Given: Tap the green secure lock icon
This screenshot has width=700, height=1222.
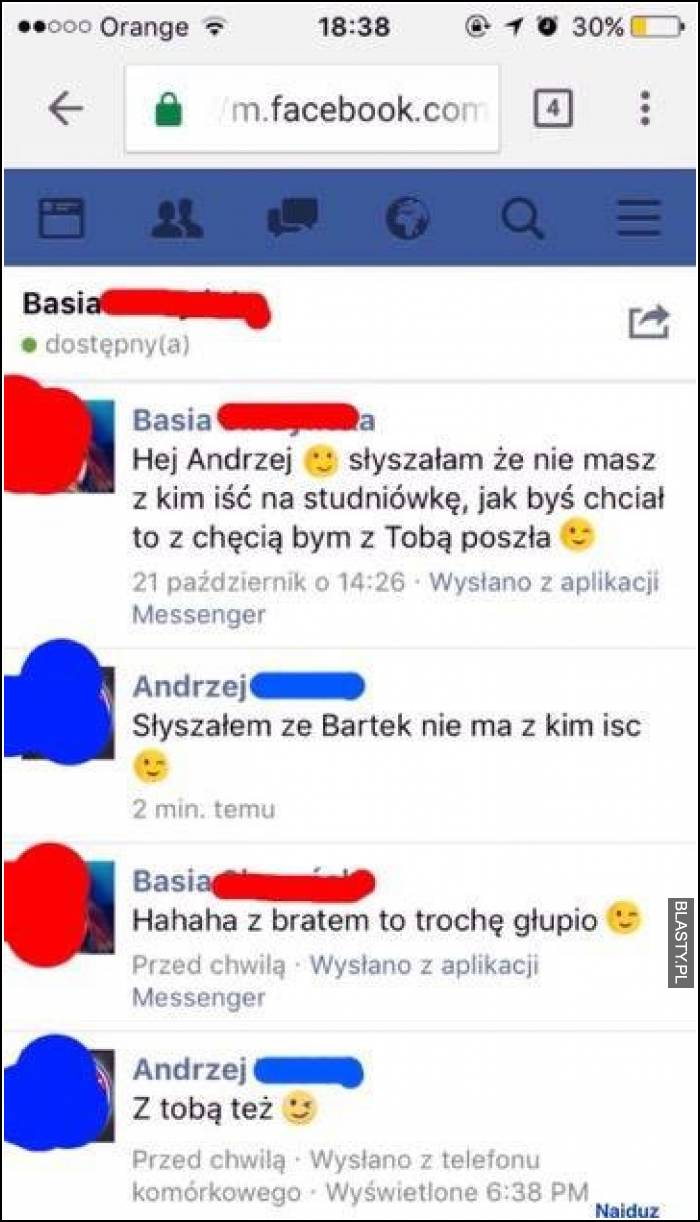Looking at the screenshot, I should pyautogui.click(x=169, y=109).
